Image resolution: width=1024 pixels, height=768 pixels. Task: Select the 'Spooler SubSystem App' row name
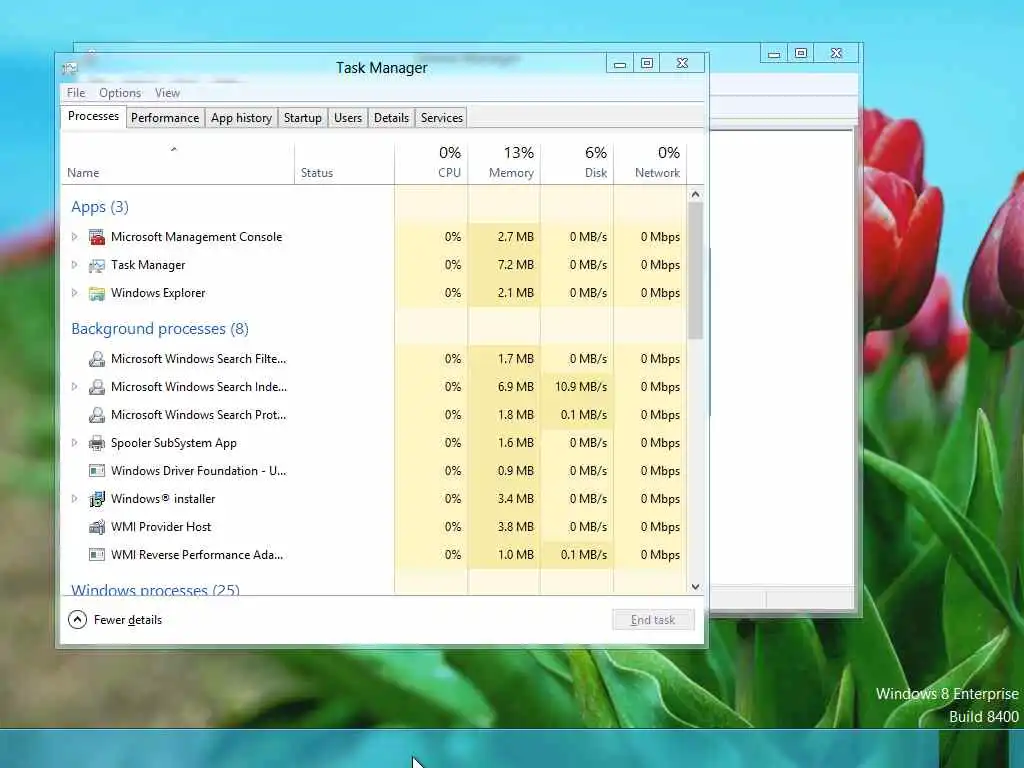click(x=174, y=443)
